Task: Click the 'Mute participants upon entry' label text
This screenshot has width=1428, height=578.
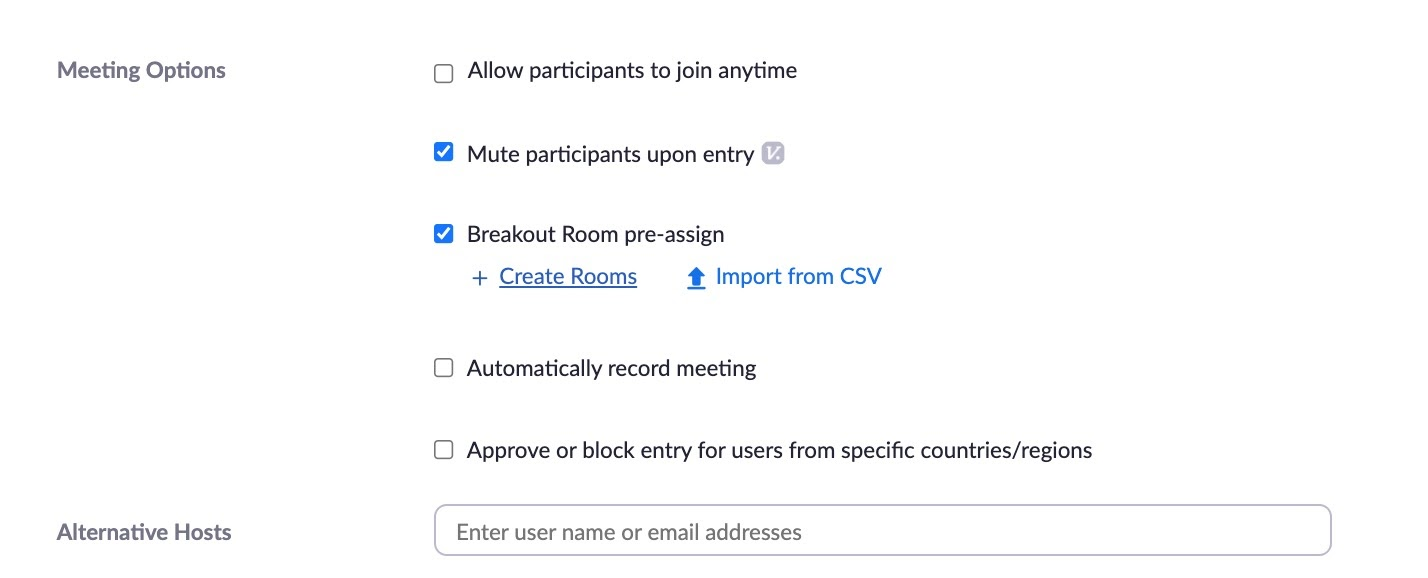Action: point(610,155)
